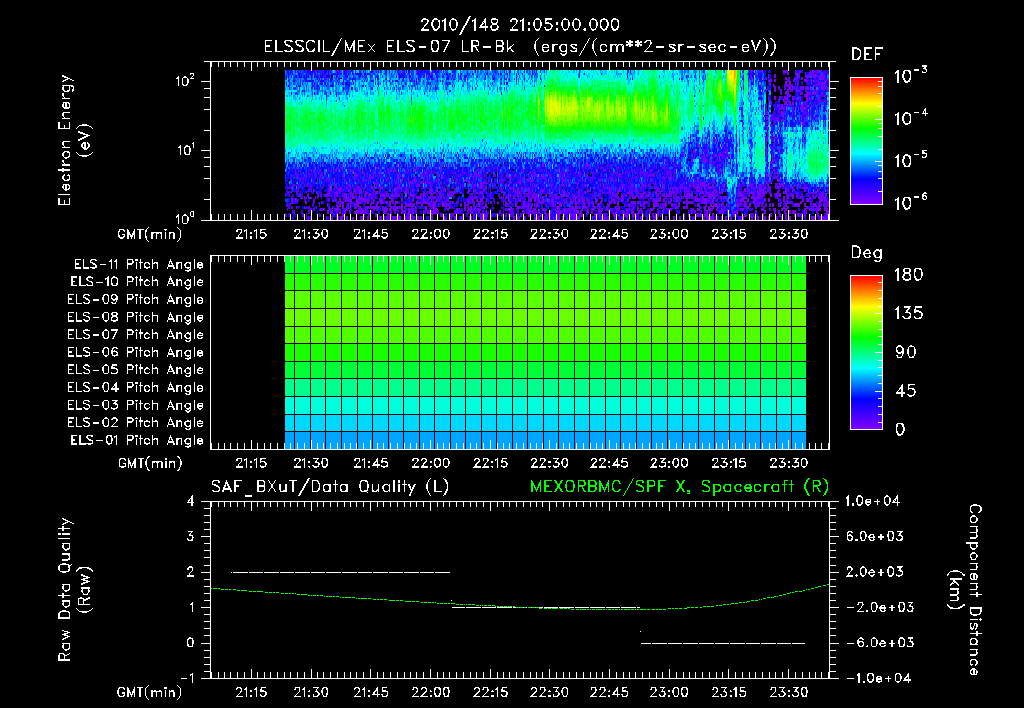
Task: Click the tick label -1 on Raw Data Quality axis
Action: (187, 678)
